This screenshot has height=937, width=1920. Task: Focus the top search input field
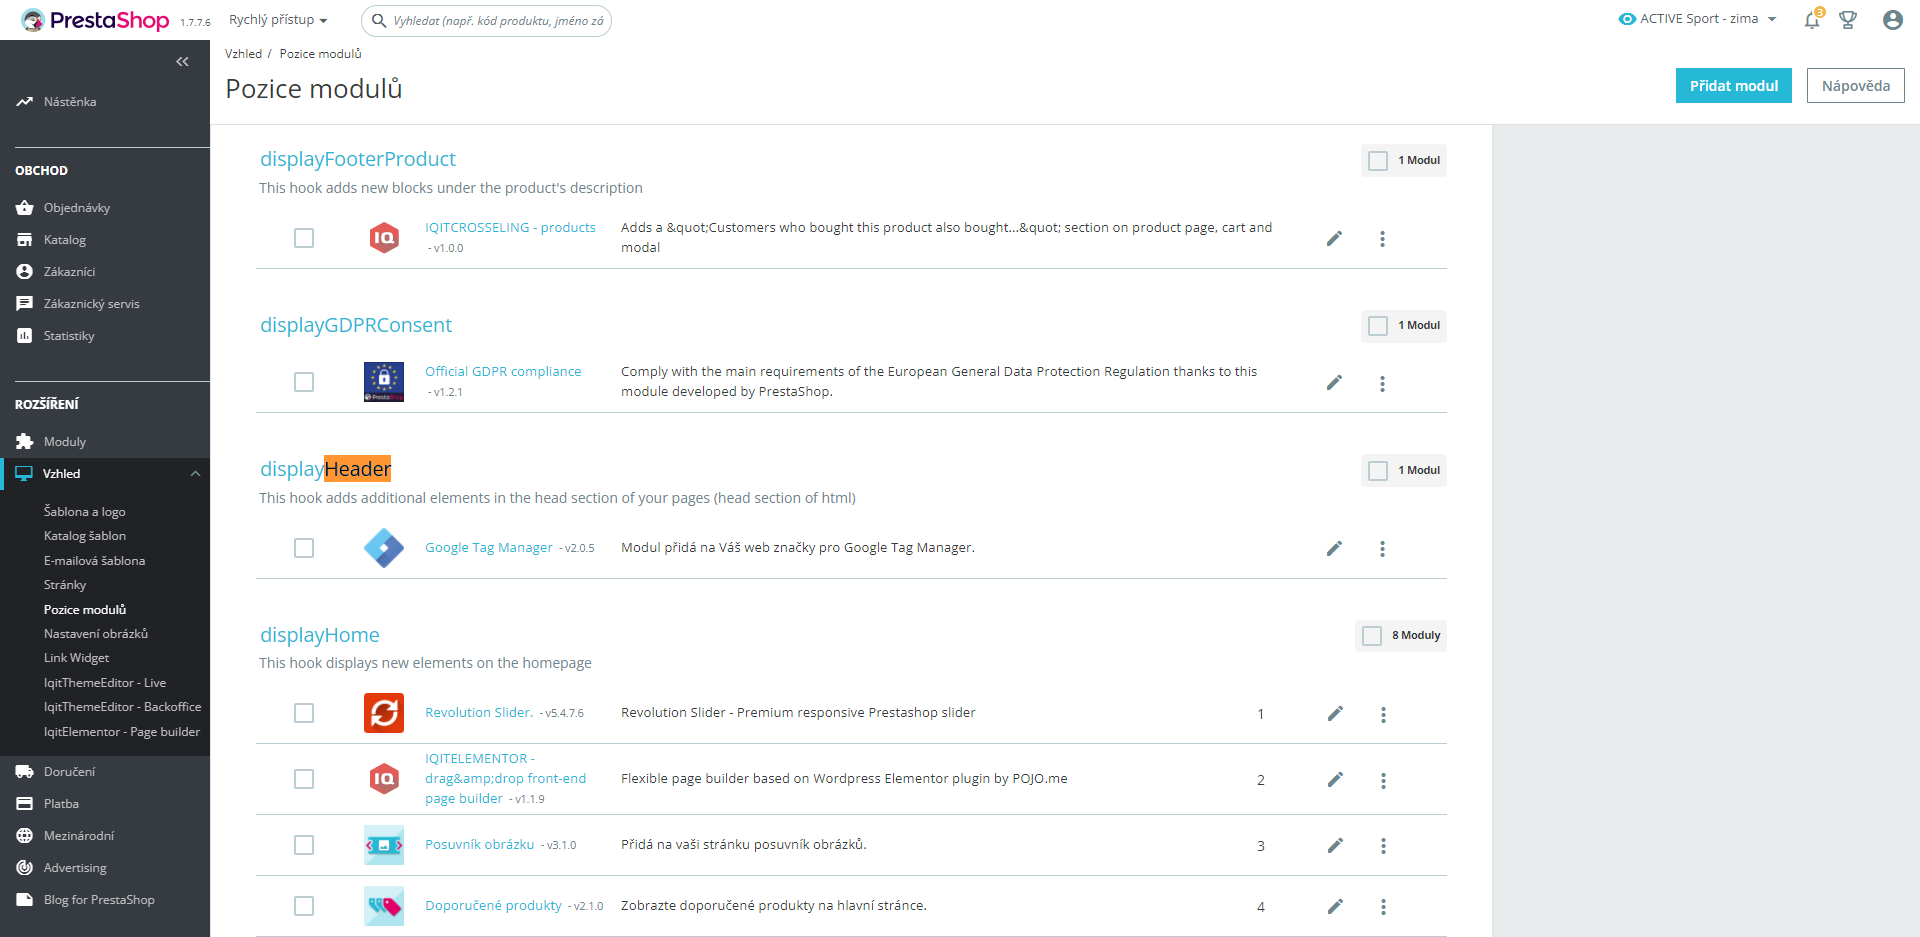pyautogui.click(x=498, y=21)
